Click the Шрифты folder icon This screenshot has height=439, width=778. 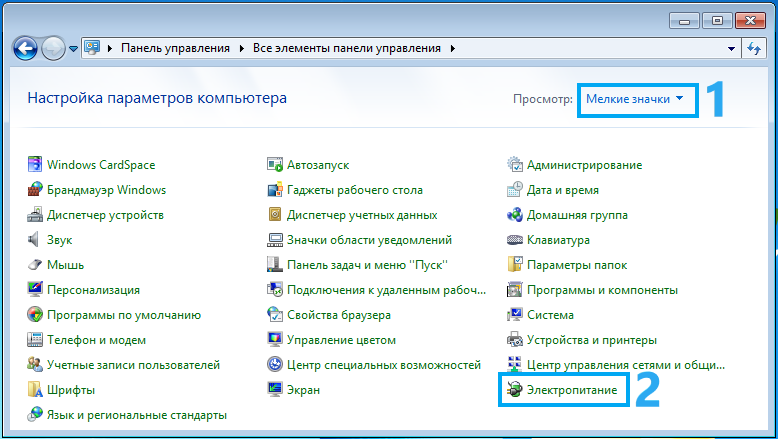[x=35, y=389]
